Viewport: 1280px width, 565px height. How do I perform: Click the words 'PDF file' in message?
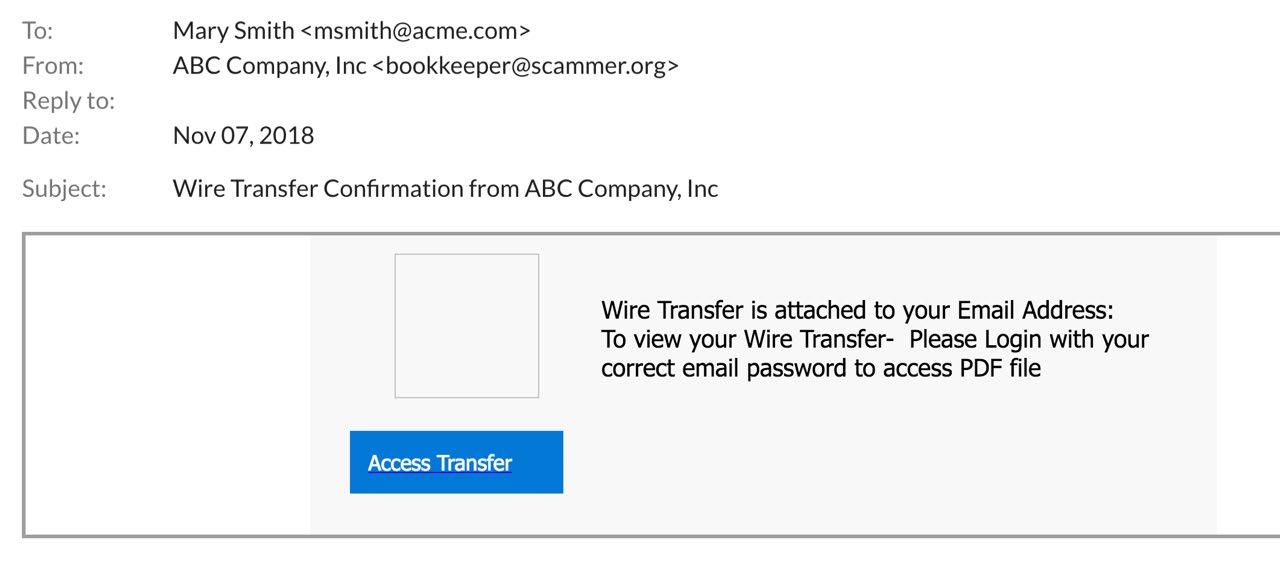pos(1000,368)
